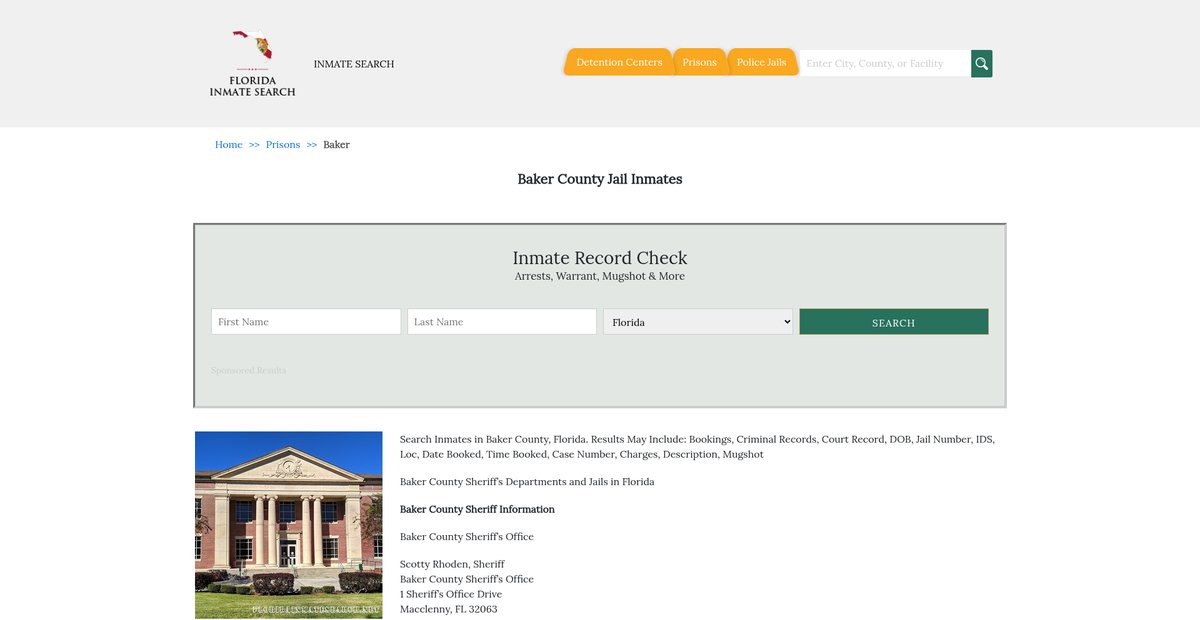This screenshot has height=620, width=1200.
Task: Click the Scotty Rhoden, Sheriff text
Action: (452, 564)
